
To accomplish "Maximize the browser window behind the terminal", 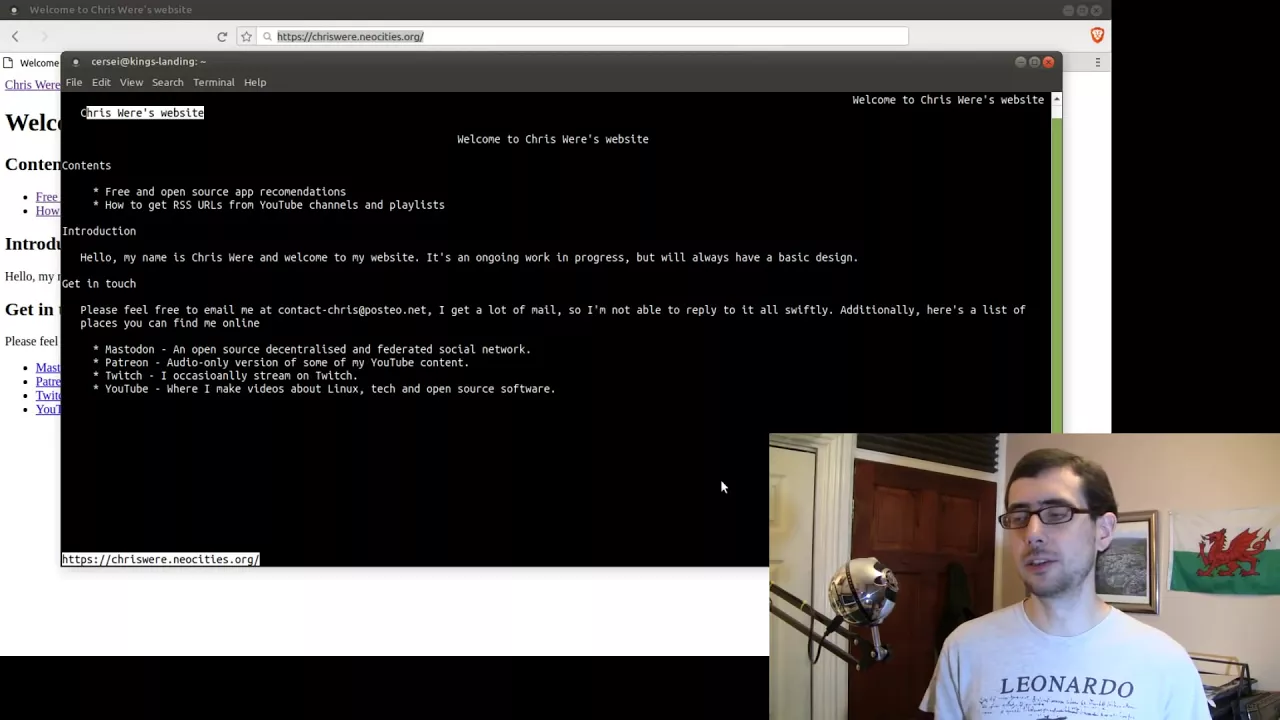I will (x=1082, y=10).
